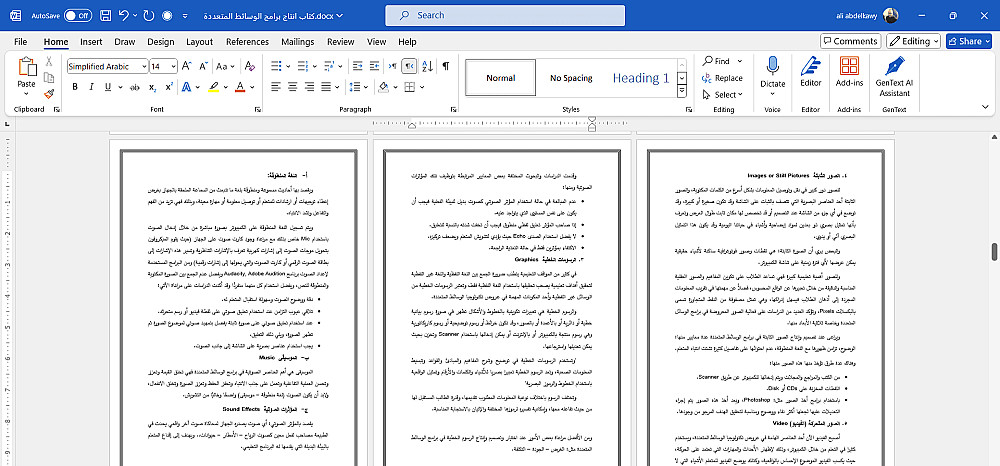This screenshot has height=466, width=1000.
Task: Clear all formatting icon
Action: [250, 66]
